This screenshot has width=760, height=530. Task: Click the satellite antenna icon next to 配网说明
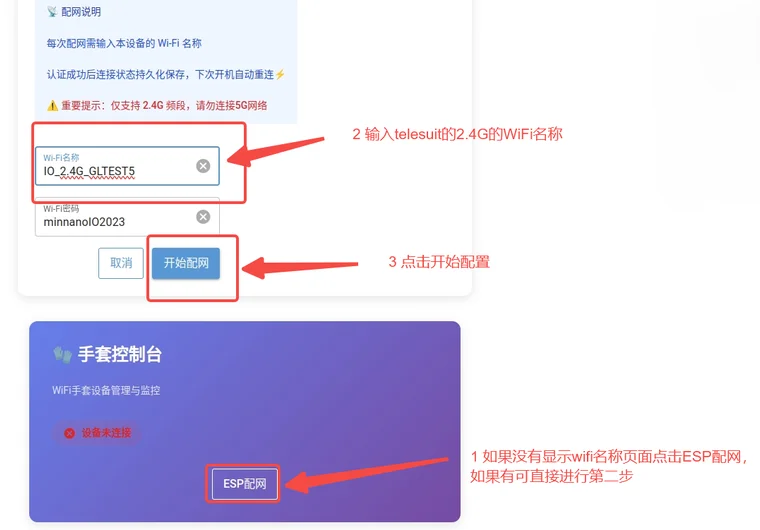[x=52, y=12]
